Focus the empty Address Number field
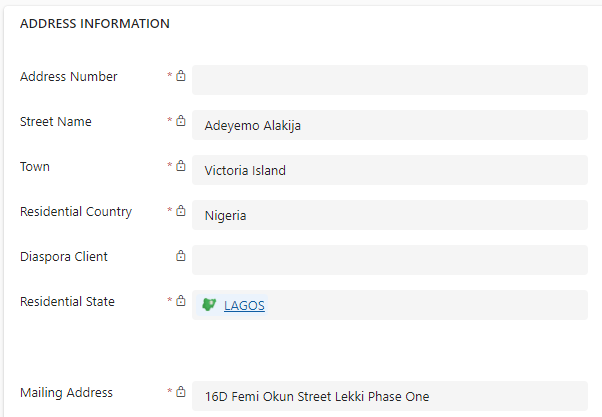Image resolution: width=602 pixels, height=417 pixels. [x=390, y=80]
